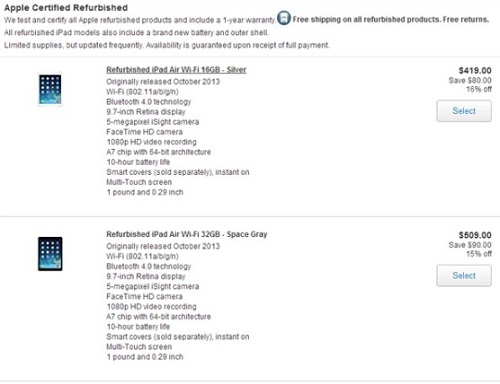This screenshot has height=384, width=500.
Task: Select the $419.00 Silver iPad Air
Action: 464,111
